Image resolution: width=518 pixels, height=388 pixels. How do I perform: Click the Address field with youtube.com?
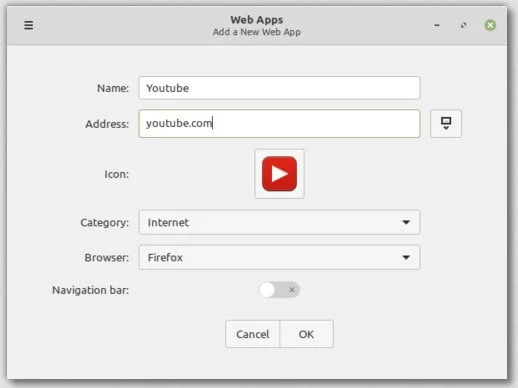(279, 123)
